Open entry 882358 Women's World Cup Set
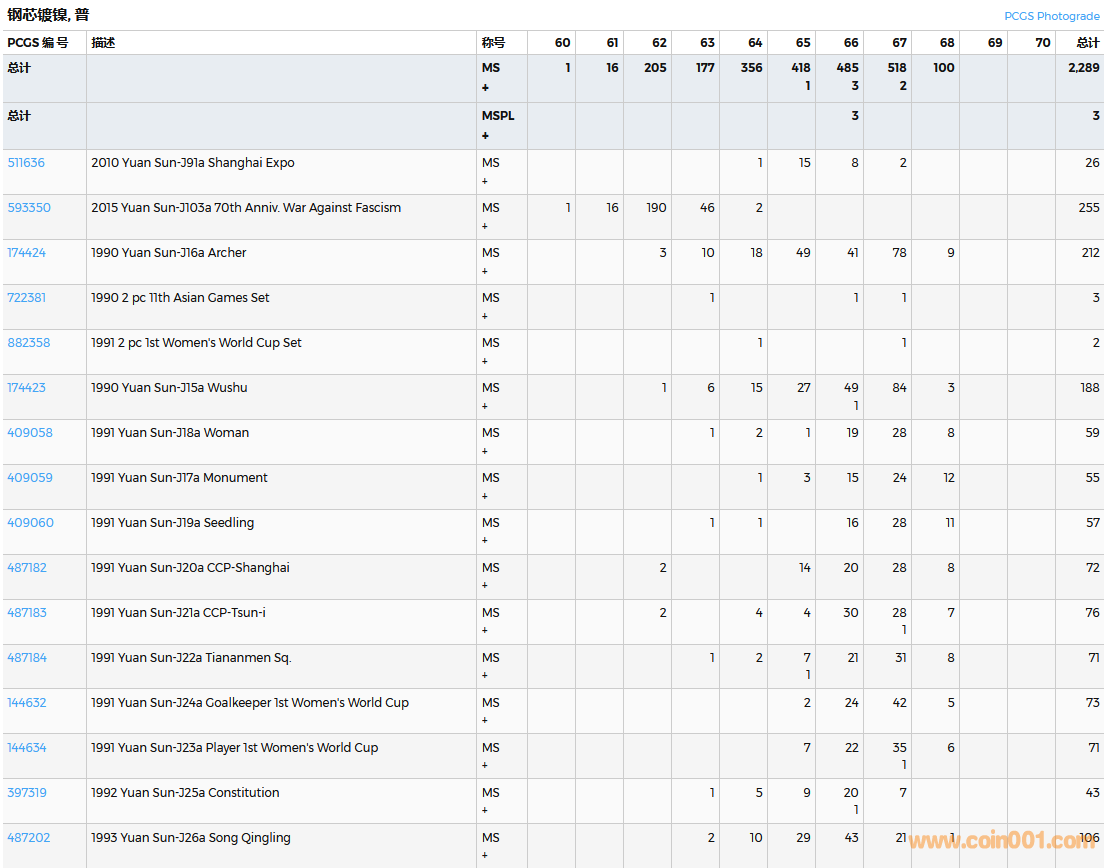Image resolution: width=1108 pixels, height=868 pixels. click(28, 343)
